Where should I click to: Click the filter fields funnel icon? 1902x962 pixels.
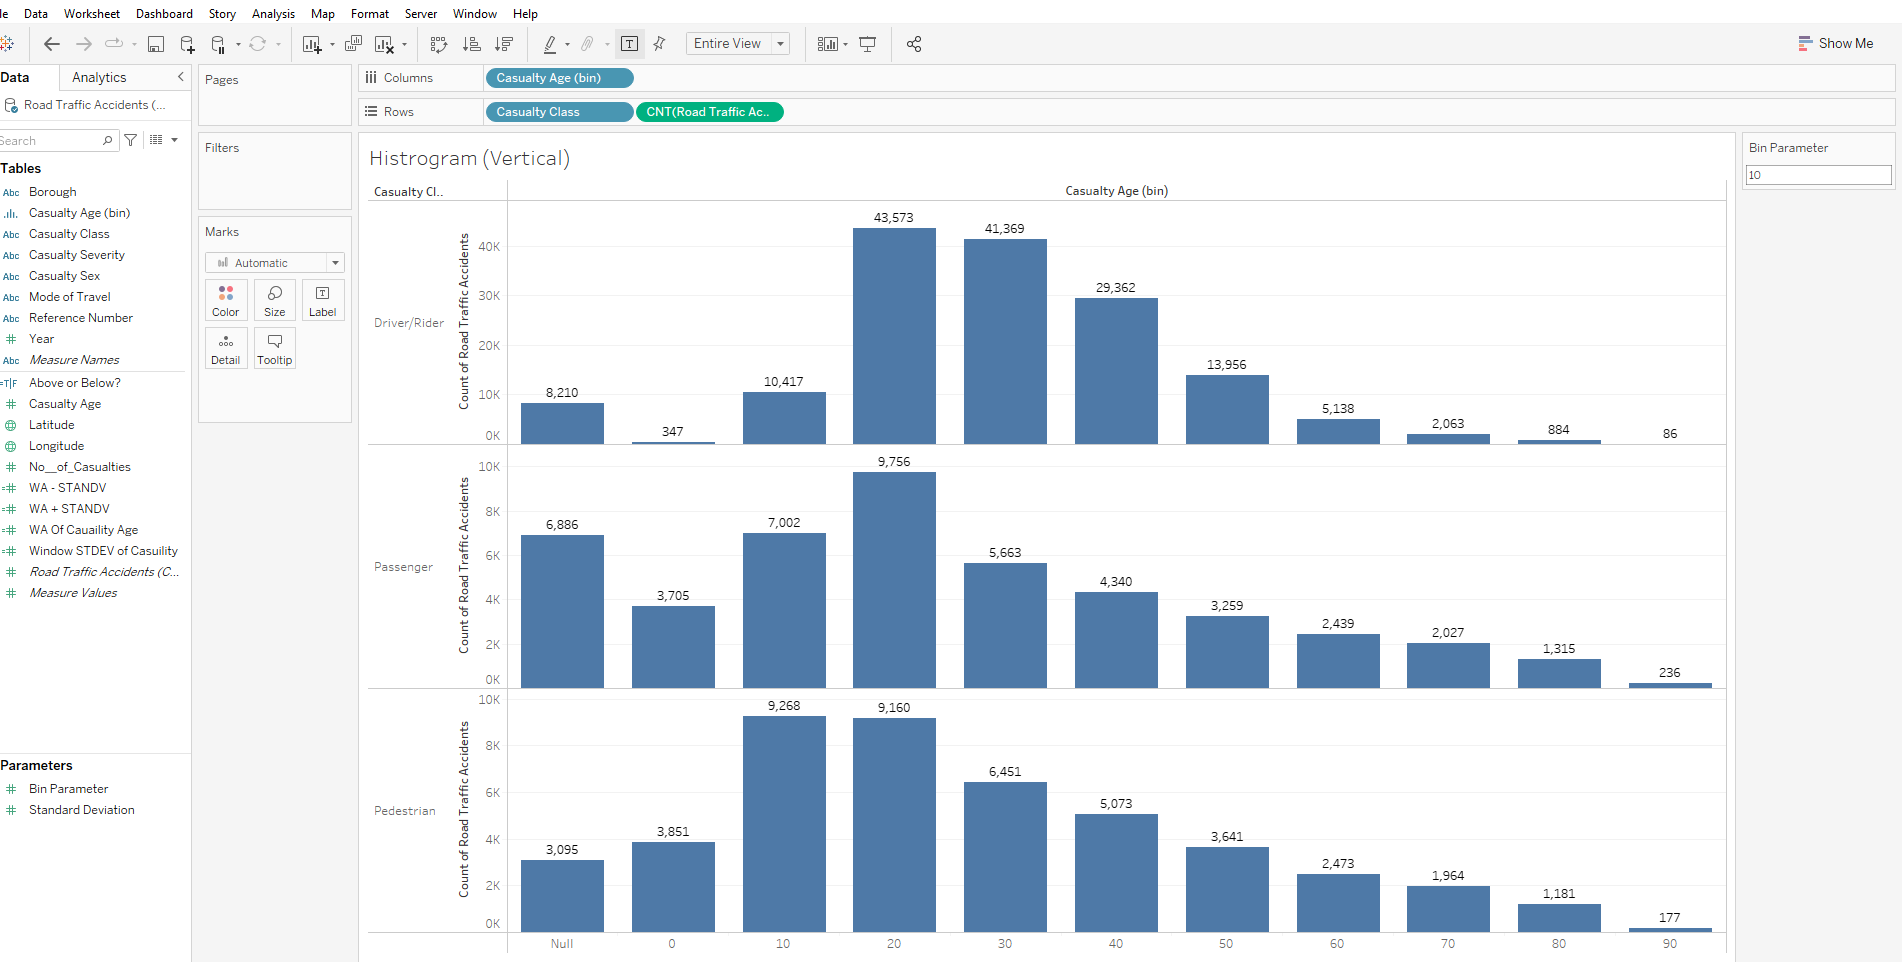[131, 140]
